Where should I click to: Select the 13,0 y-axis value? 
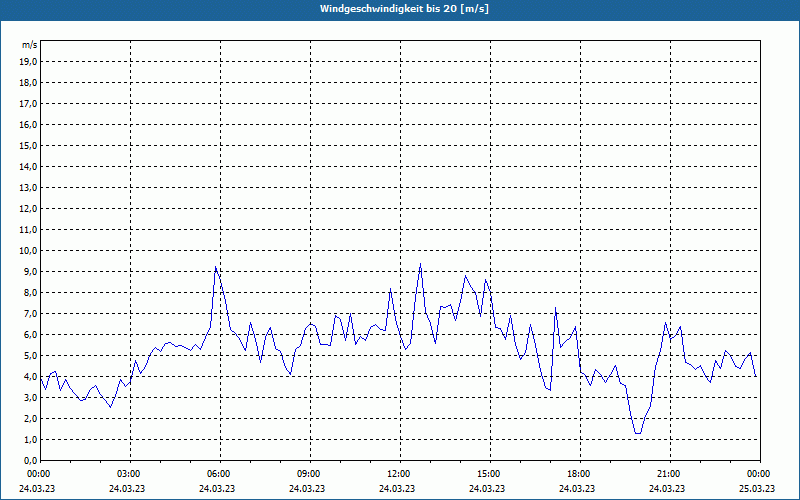[28, 187]
